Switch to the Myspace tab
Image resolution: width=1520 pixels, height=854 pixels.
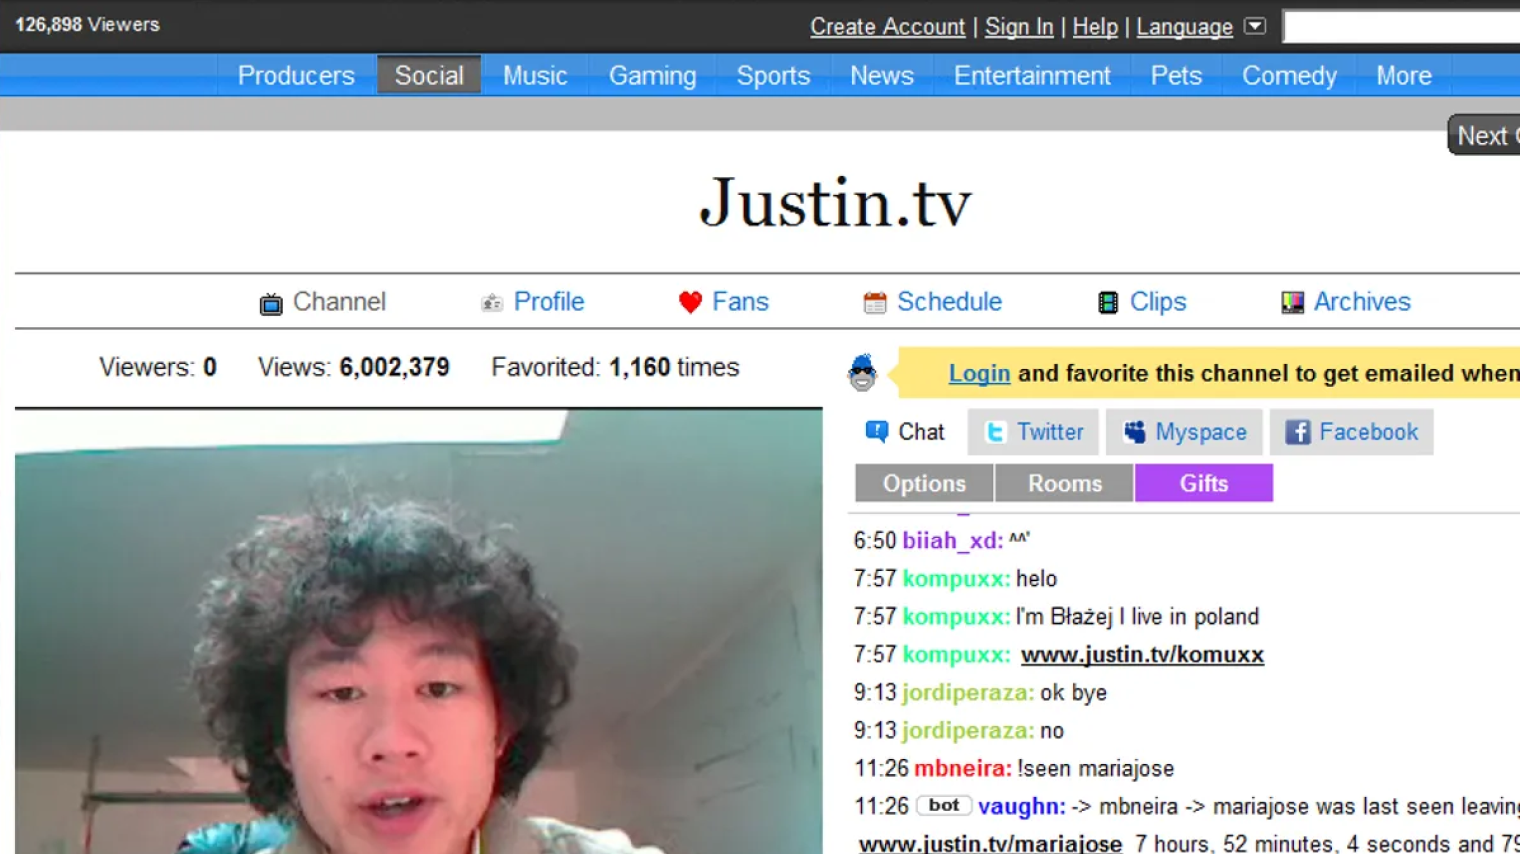1184,432
